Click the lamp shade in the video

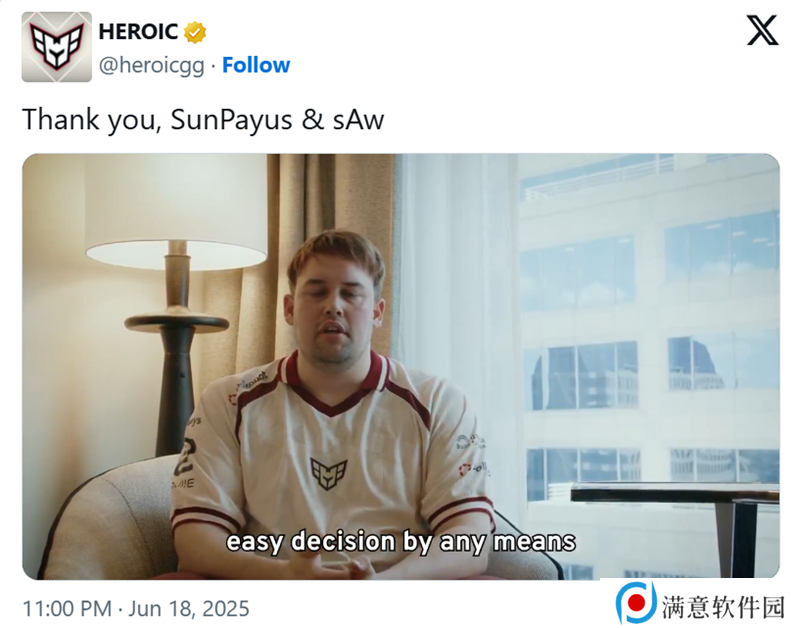(x=176, y=211)
